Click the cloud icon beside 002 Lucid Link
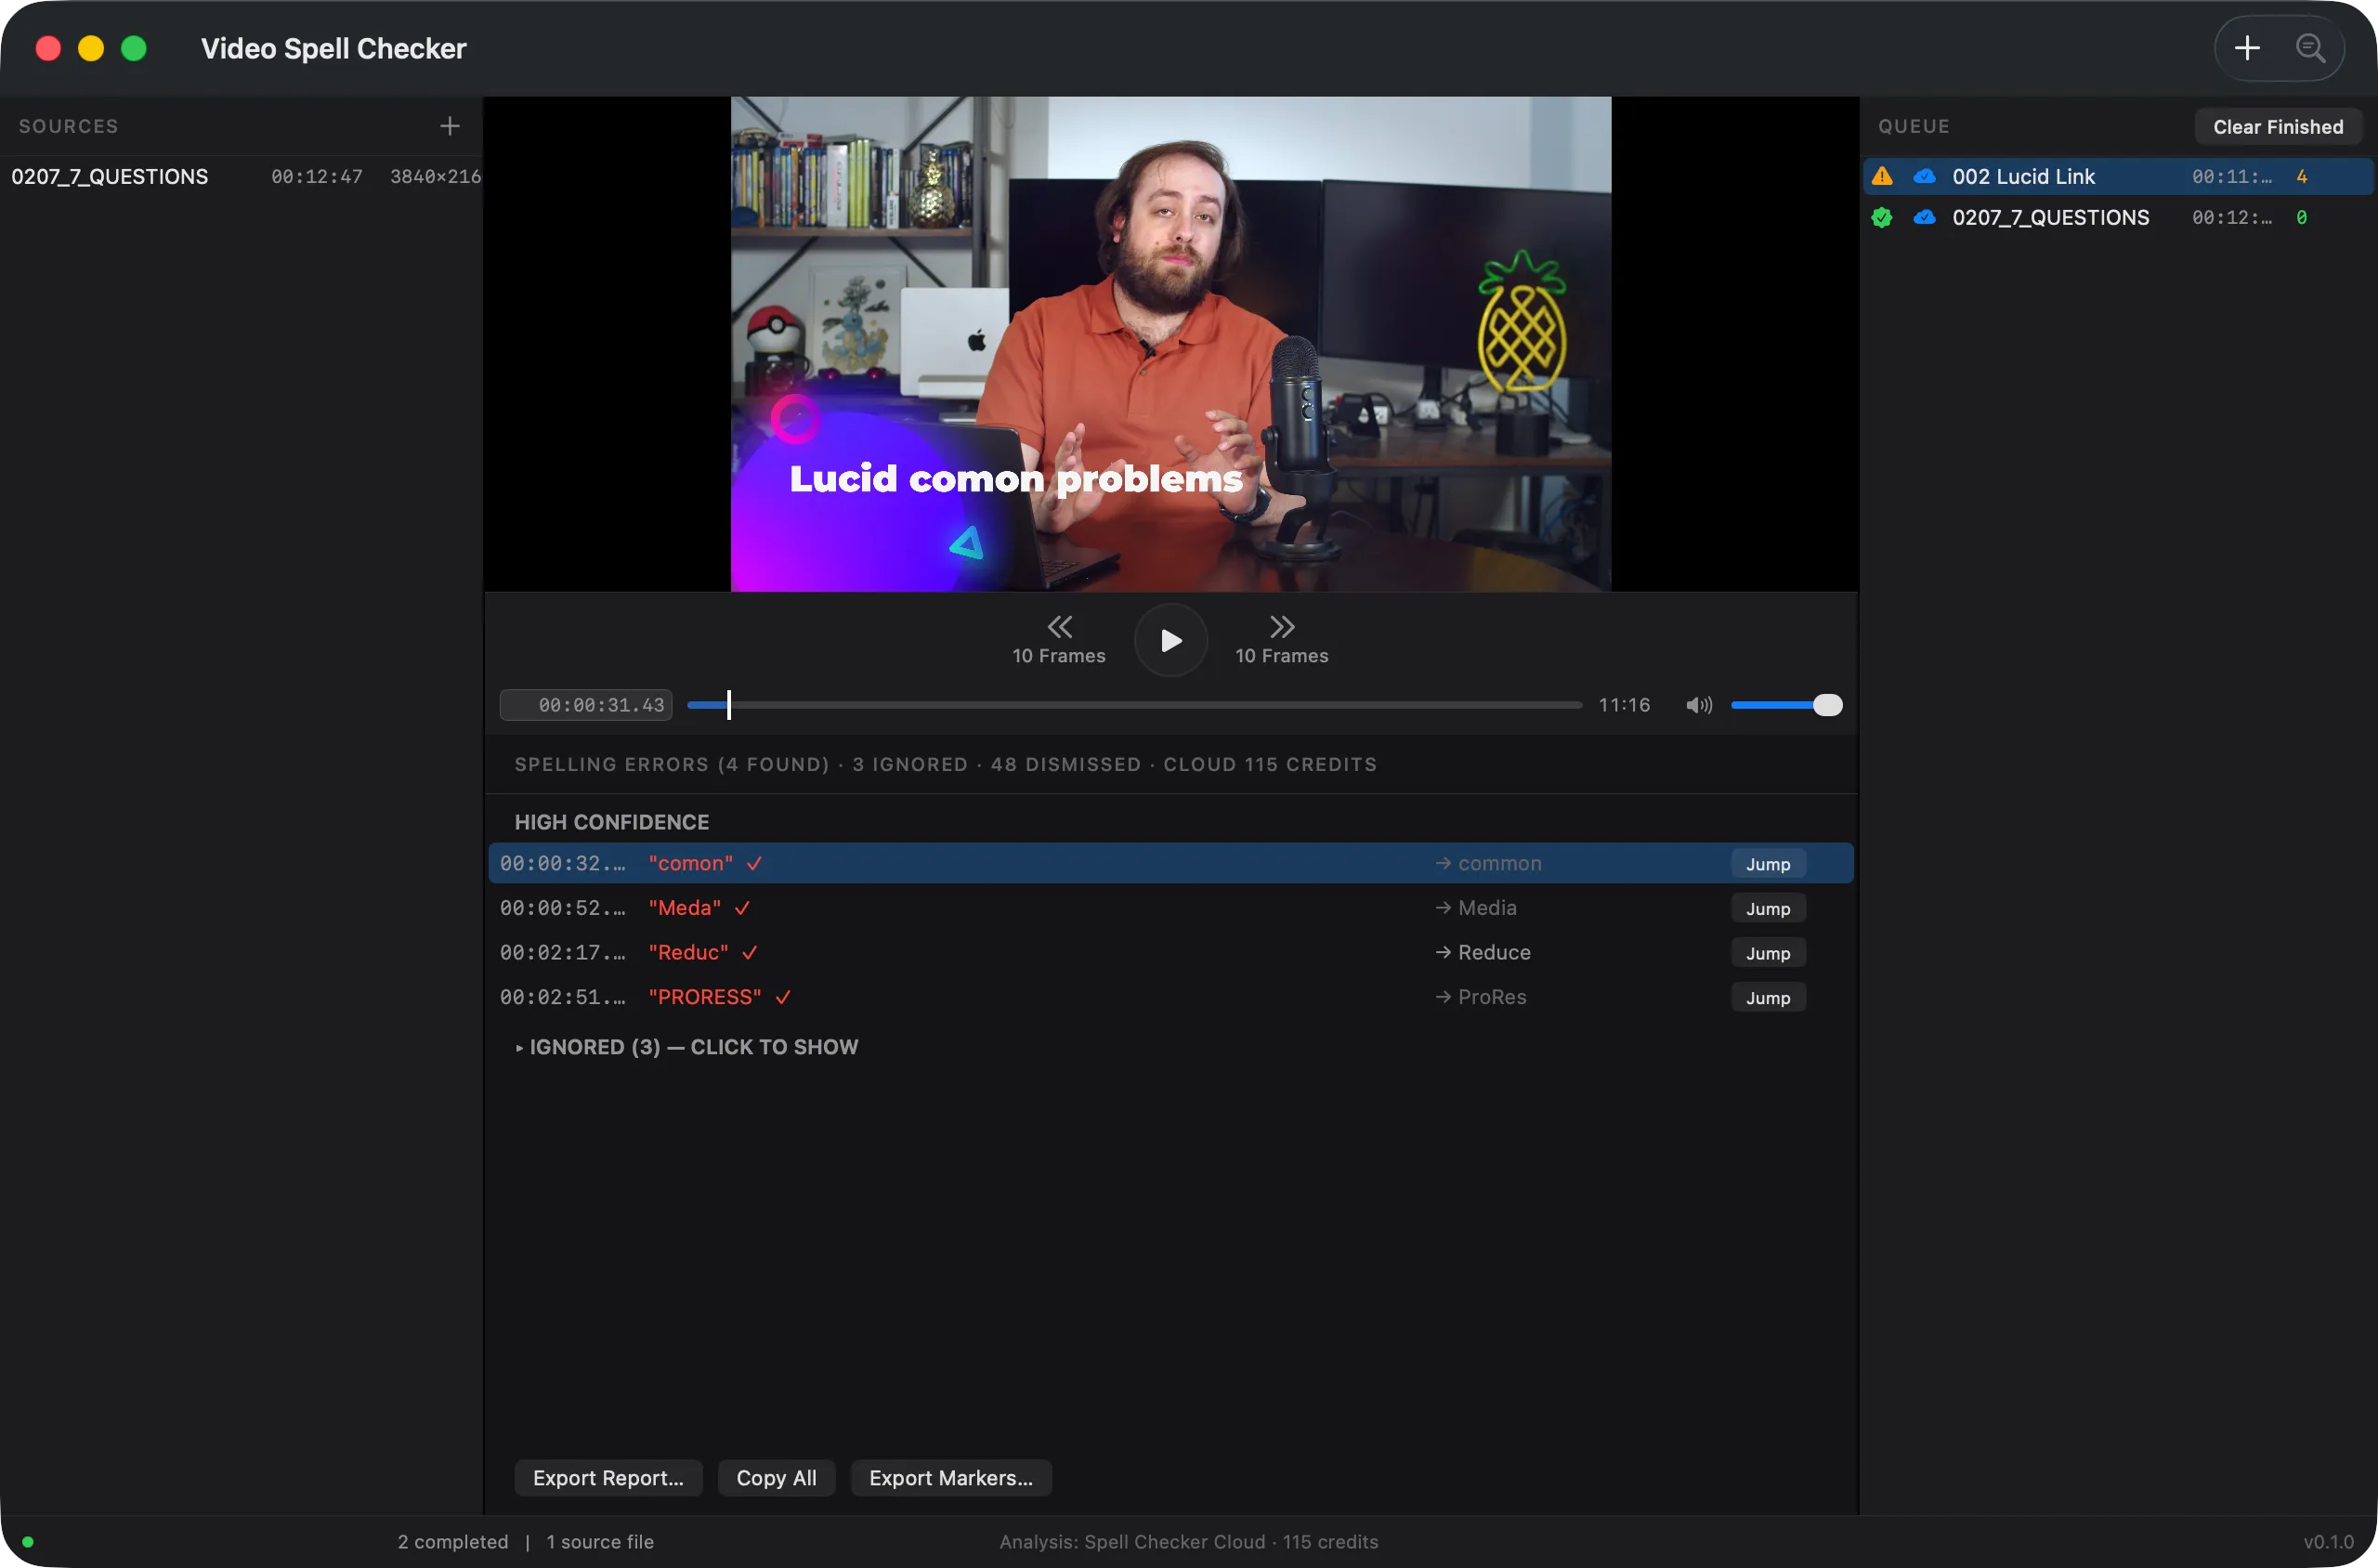Image resolution: width=2378 pixels, height=1568 pixels. pos(1924,177)
